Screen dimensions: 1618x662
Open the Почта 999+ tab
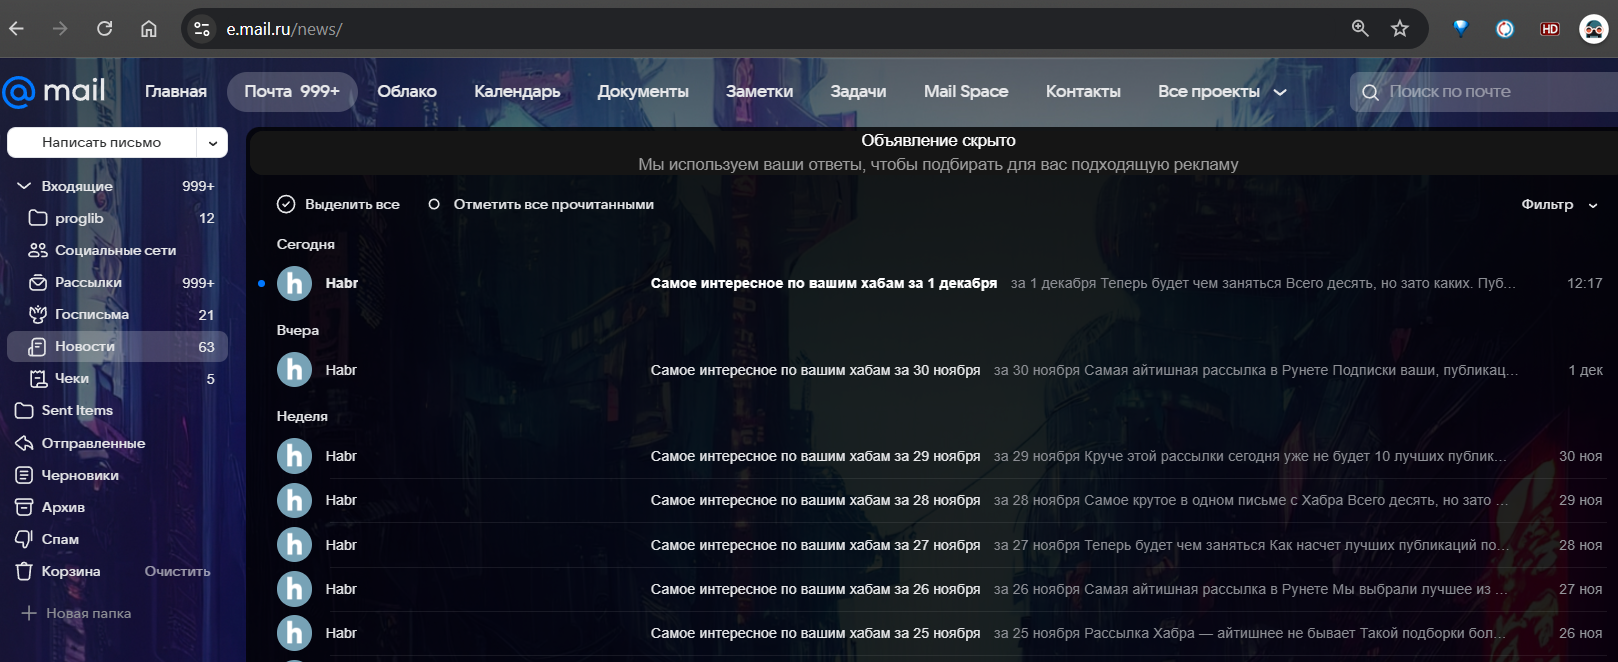point(292,91)
